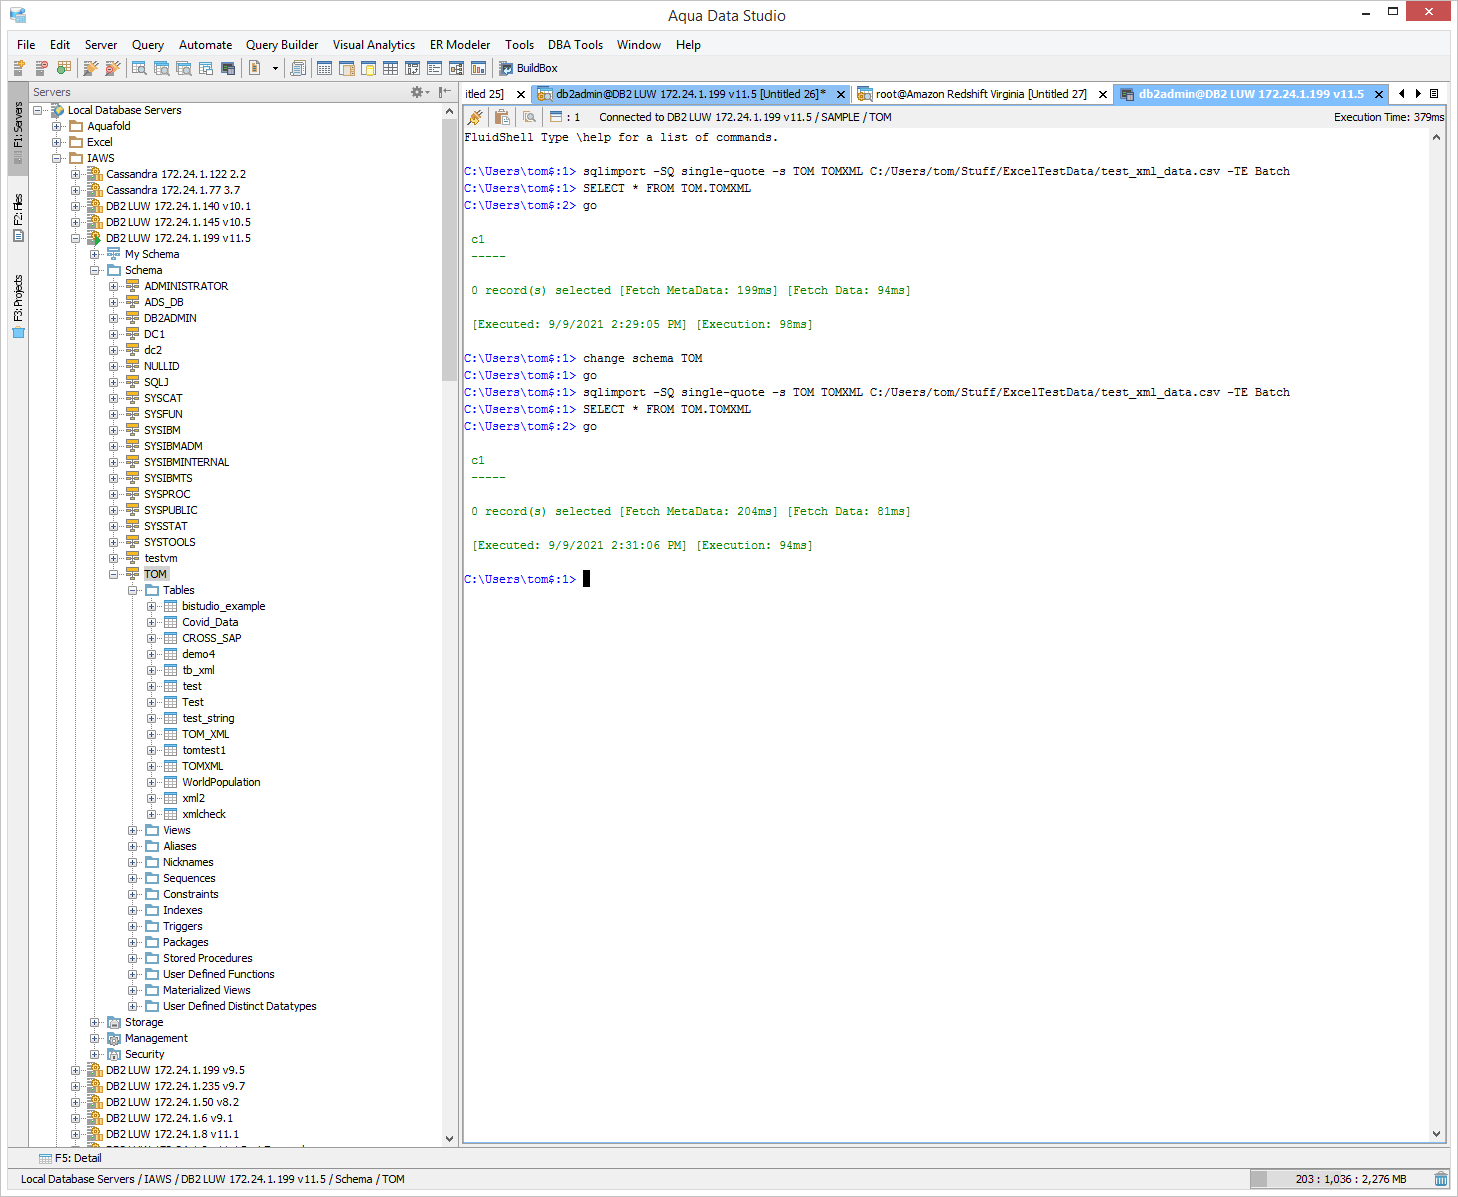Open the DBA Tools menu
Viewport: 1458px width, 1197px height.
[575, 45]
